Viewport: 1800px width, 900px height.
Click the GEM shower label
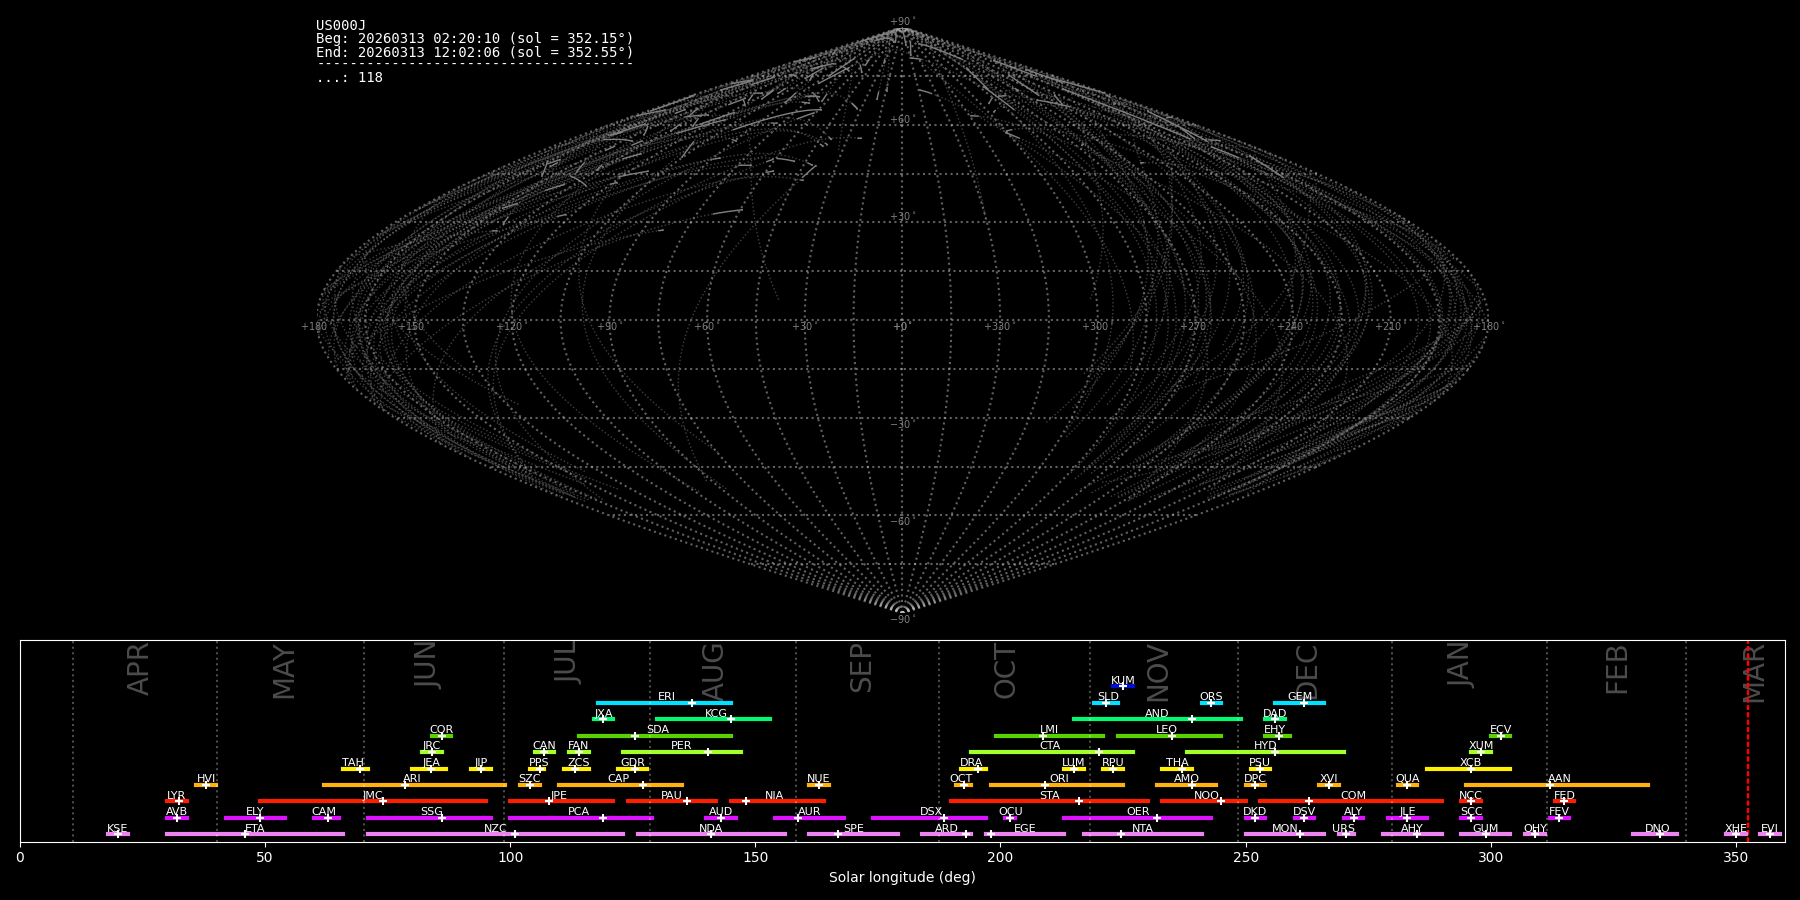1300,697
